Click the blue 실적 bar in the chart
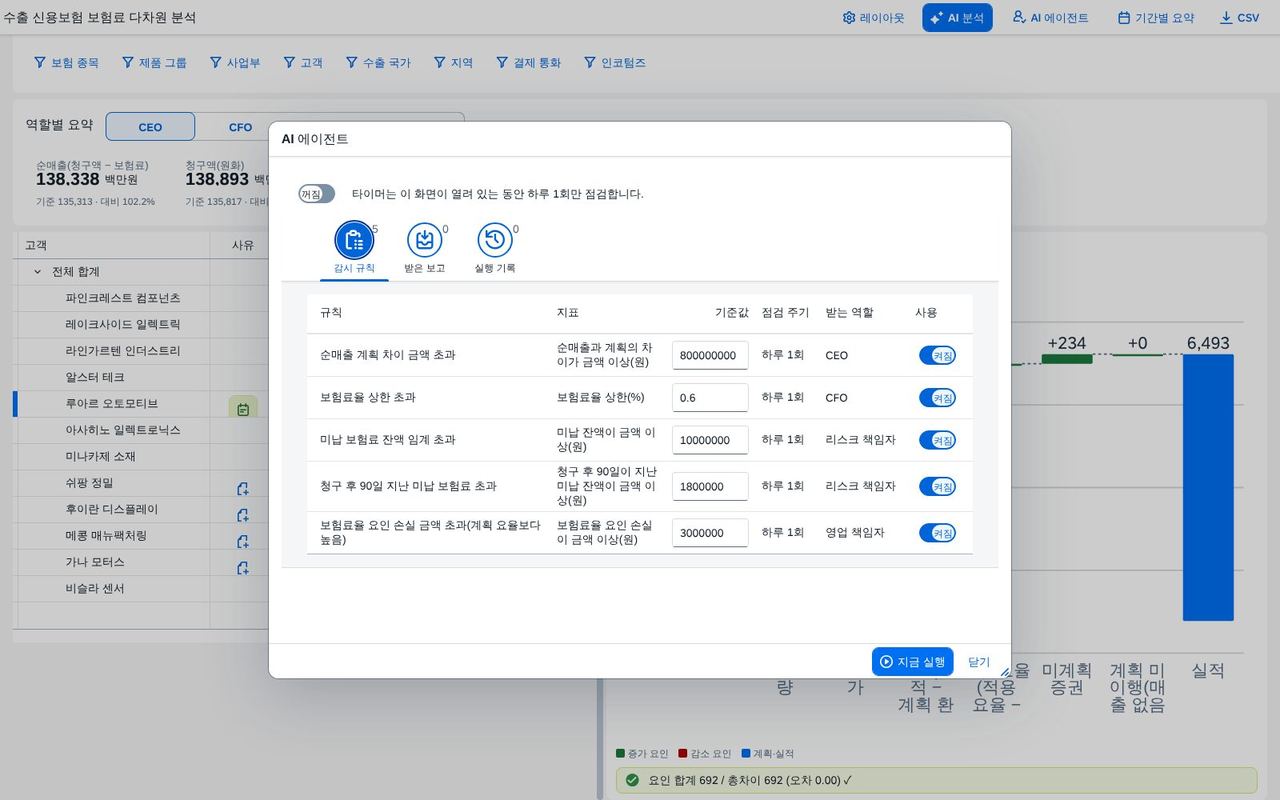Screen dimensions: 1280x800 coord(1208,487)
